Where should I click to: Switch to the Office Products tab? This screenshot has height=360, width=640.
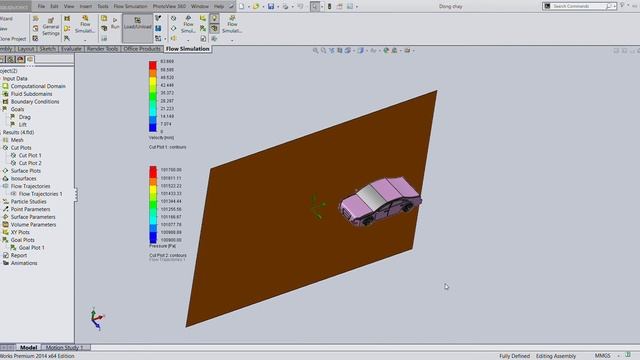[x=142, y=49]
